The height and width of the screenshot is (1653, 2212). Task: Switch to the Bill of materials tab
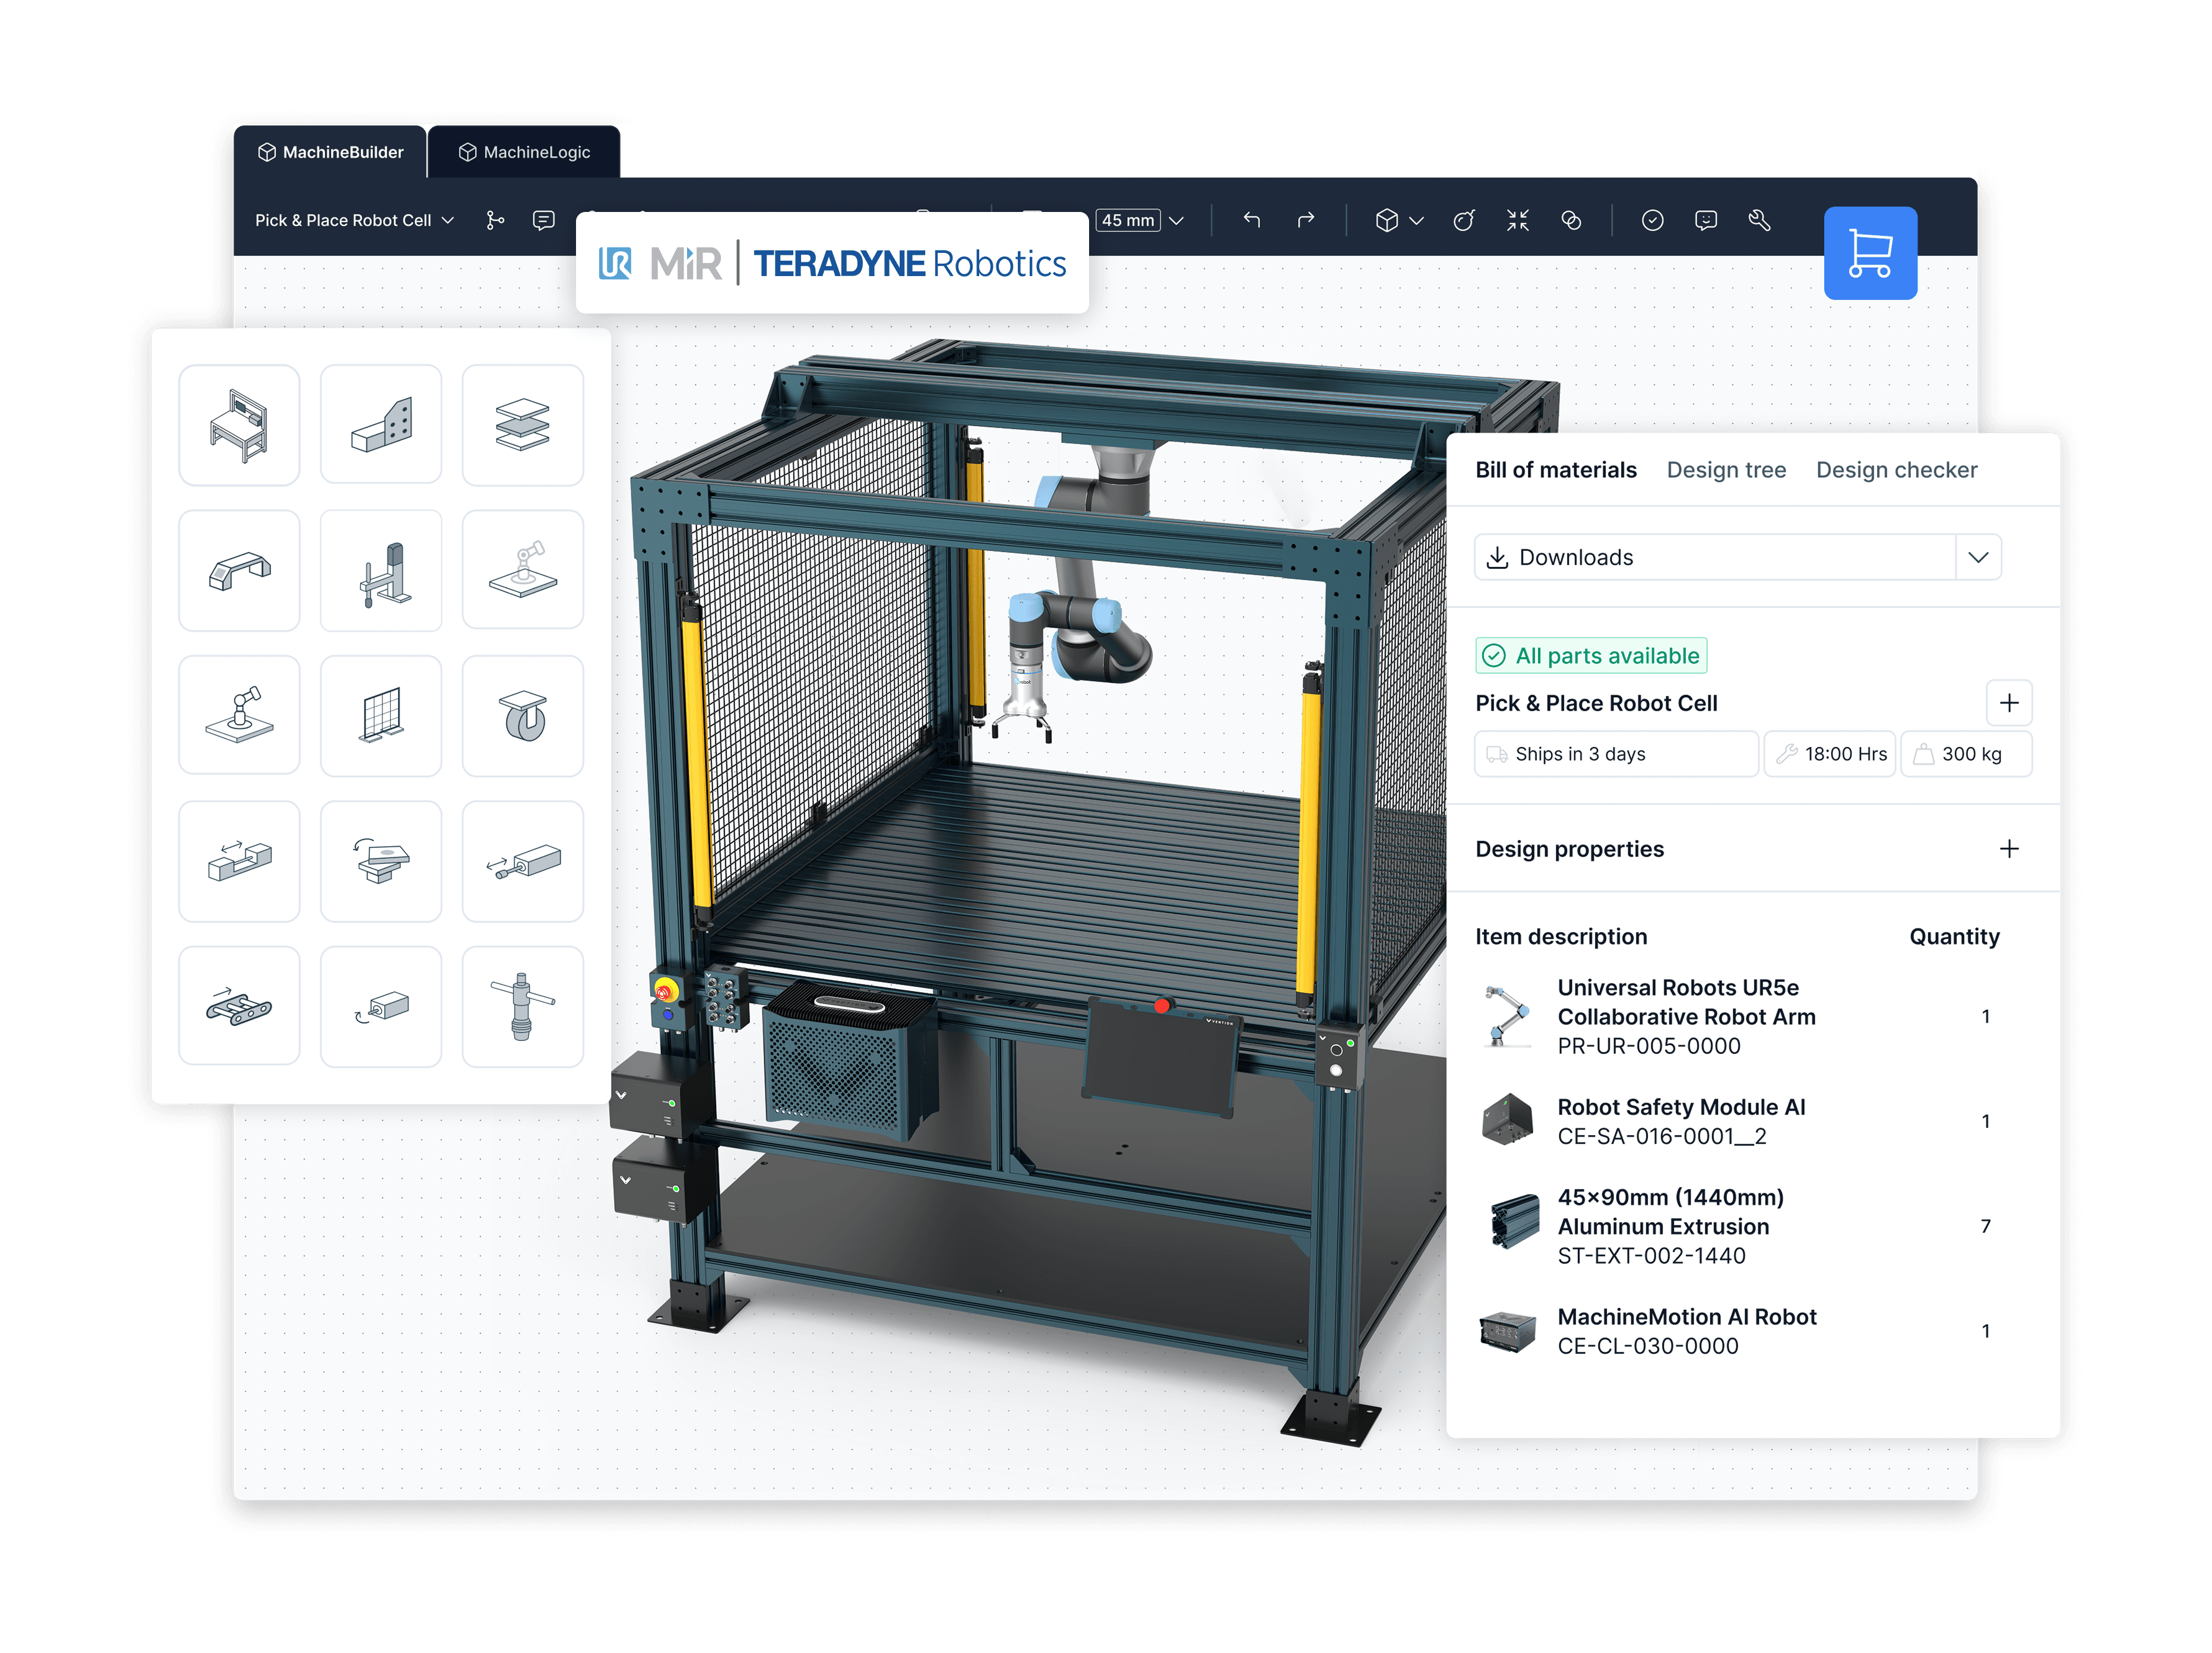tap(1556, 470)
